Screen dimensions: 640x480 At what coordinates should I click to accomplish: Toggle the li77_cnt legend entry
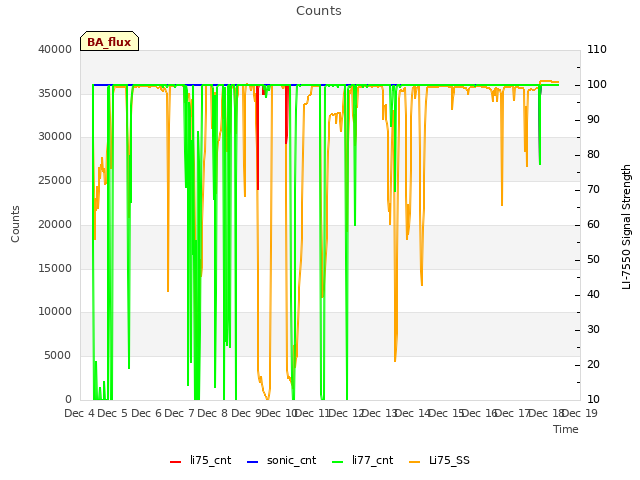coord(363,460)
